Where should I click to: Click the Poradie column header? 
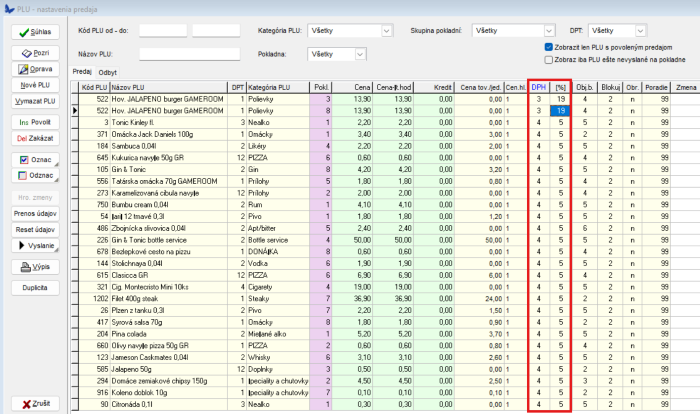[656, 87]
